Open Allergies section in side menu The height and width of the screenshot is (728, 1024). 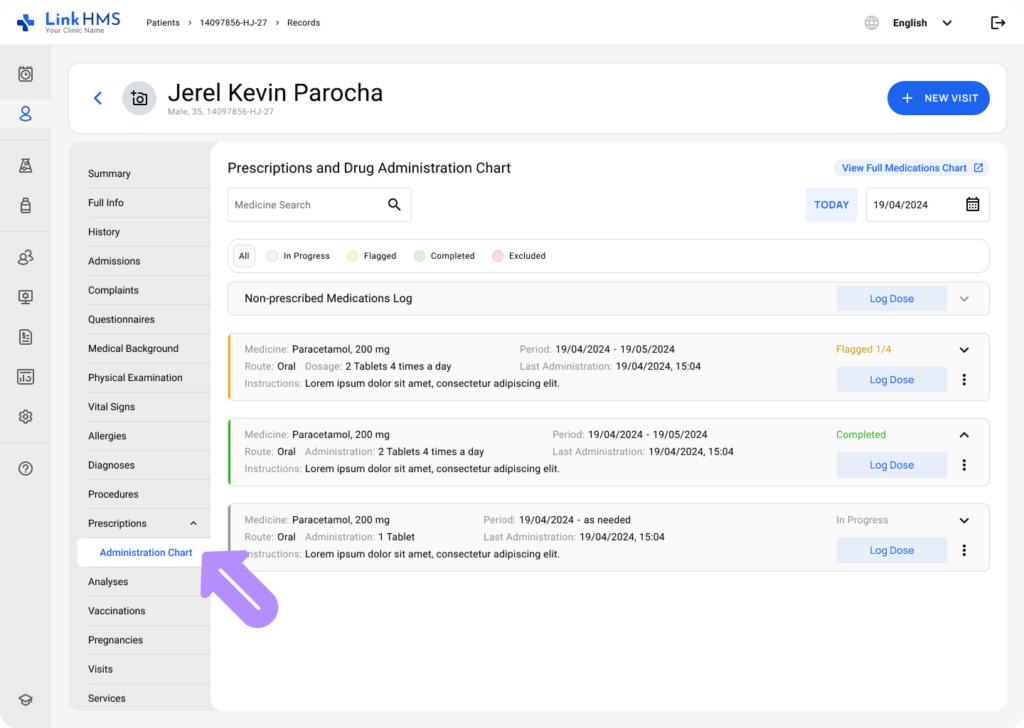[107, 436]
